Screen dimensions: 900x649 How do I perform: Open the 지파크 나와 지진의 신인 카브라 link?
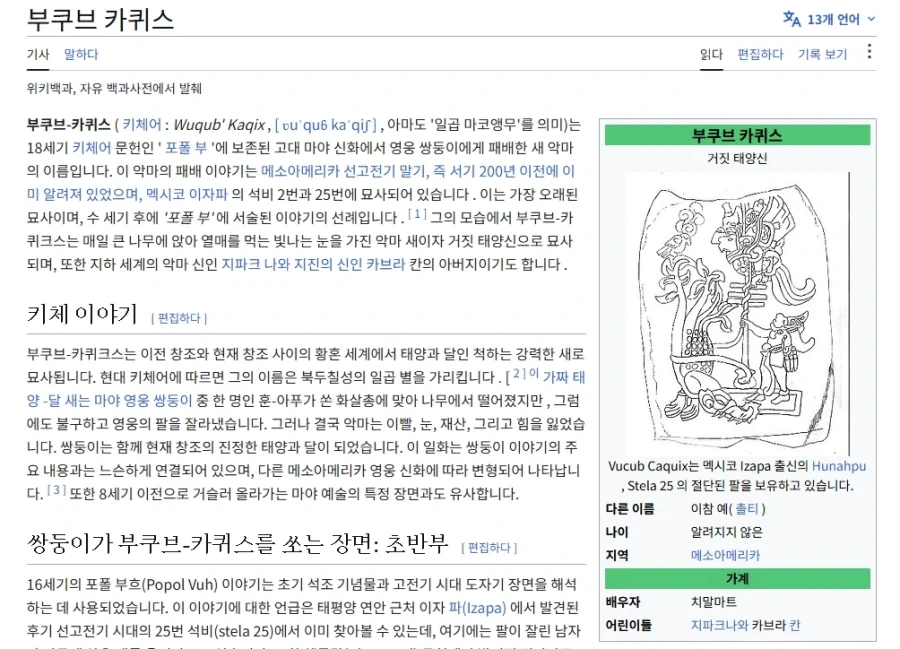(x=313, y=264)
